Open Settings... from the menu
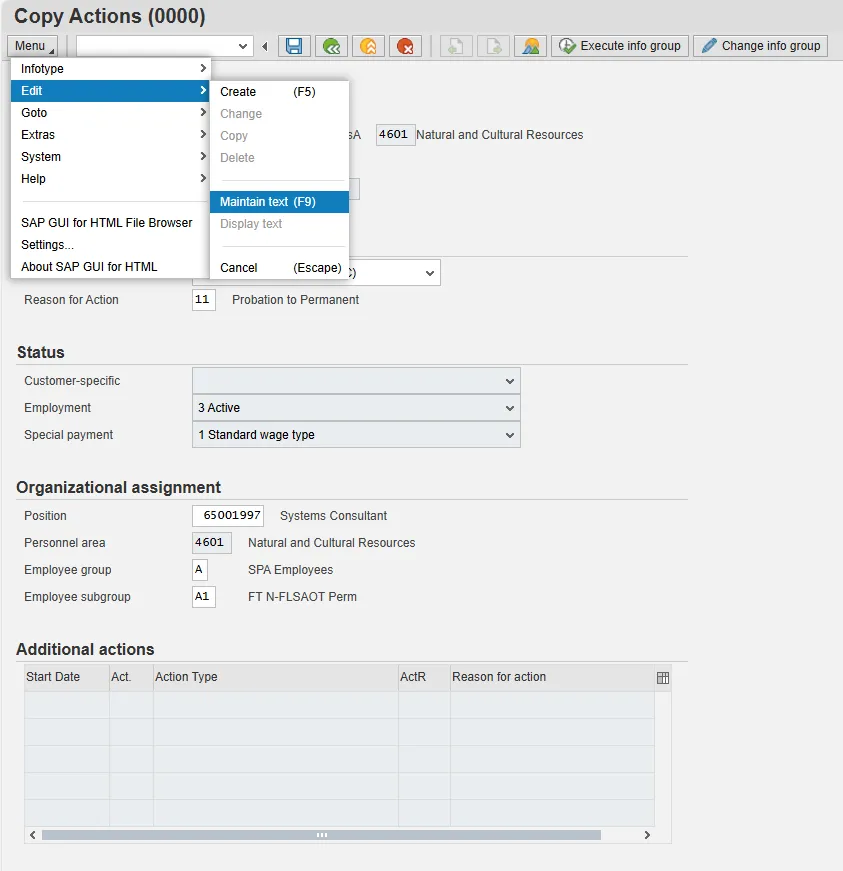 click(48, 245)
